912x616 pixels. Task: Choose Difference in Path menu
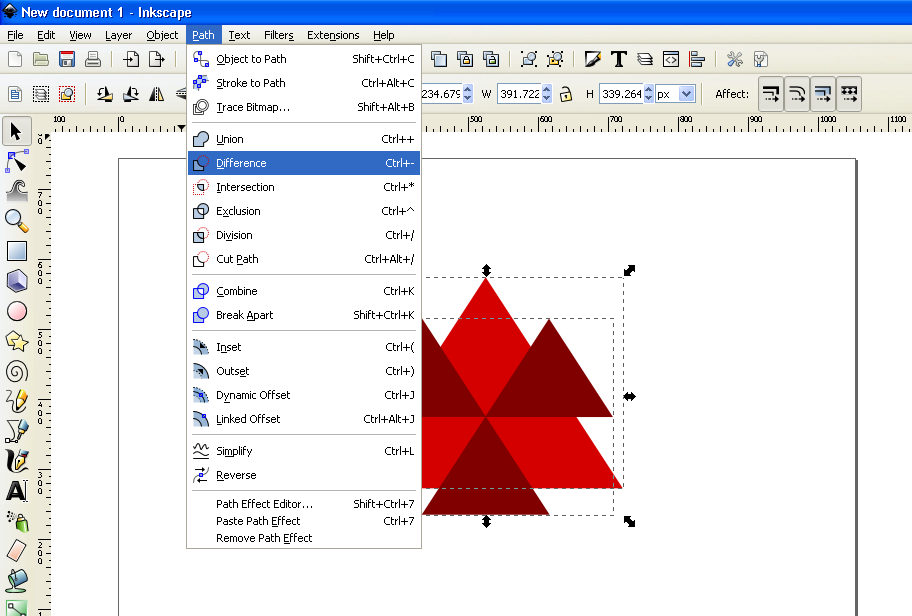304,163
